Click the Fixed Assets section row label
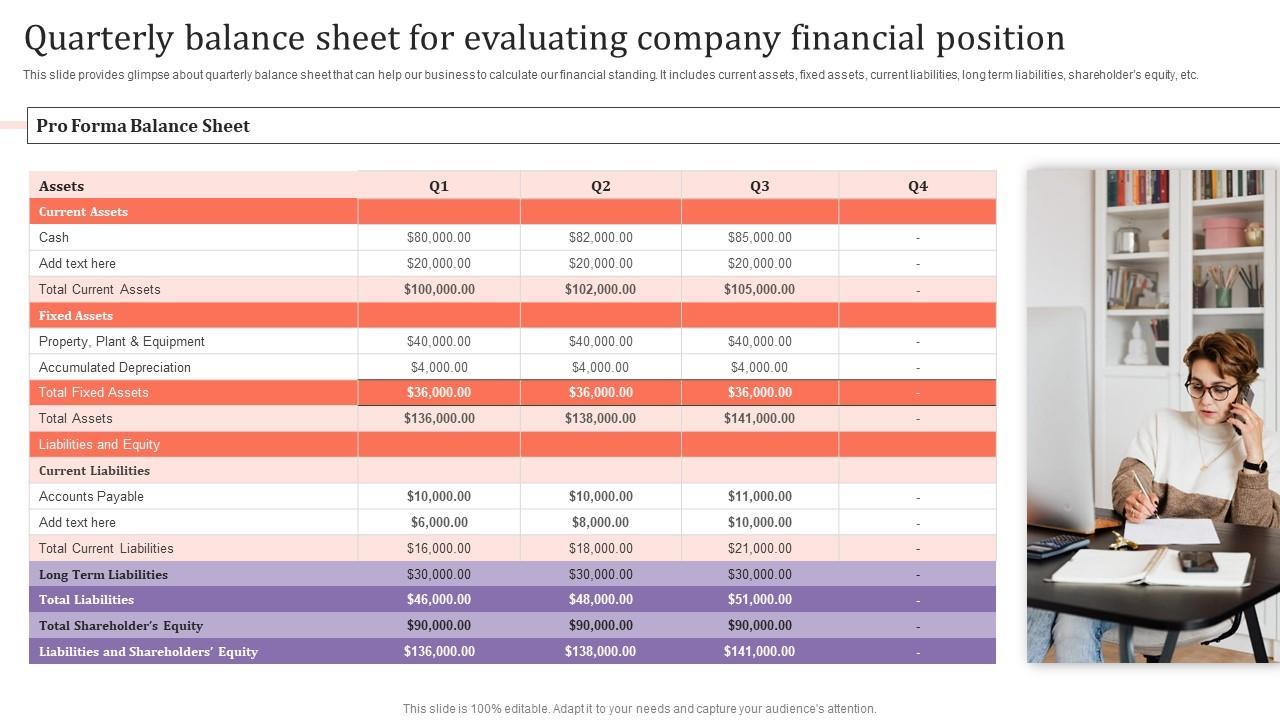This screenshot has width=1280, height=720. click(x=76, y=316)
